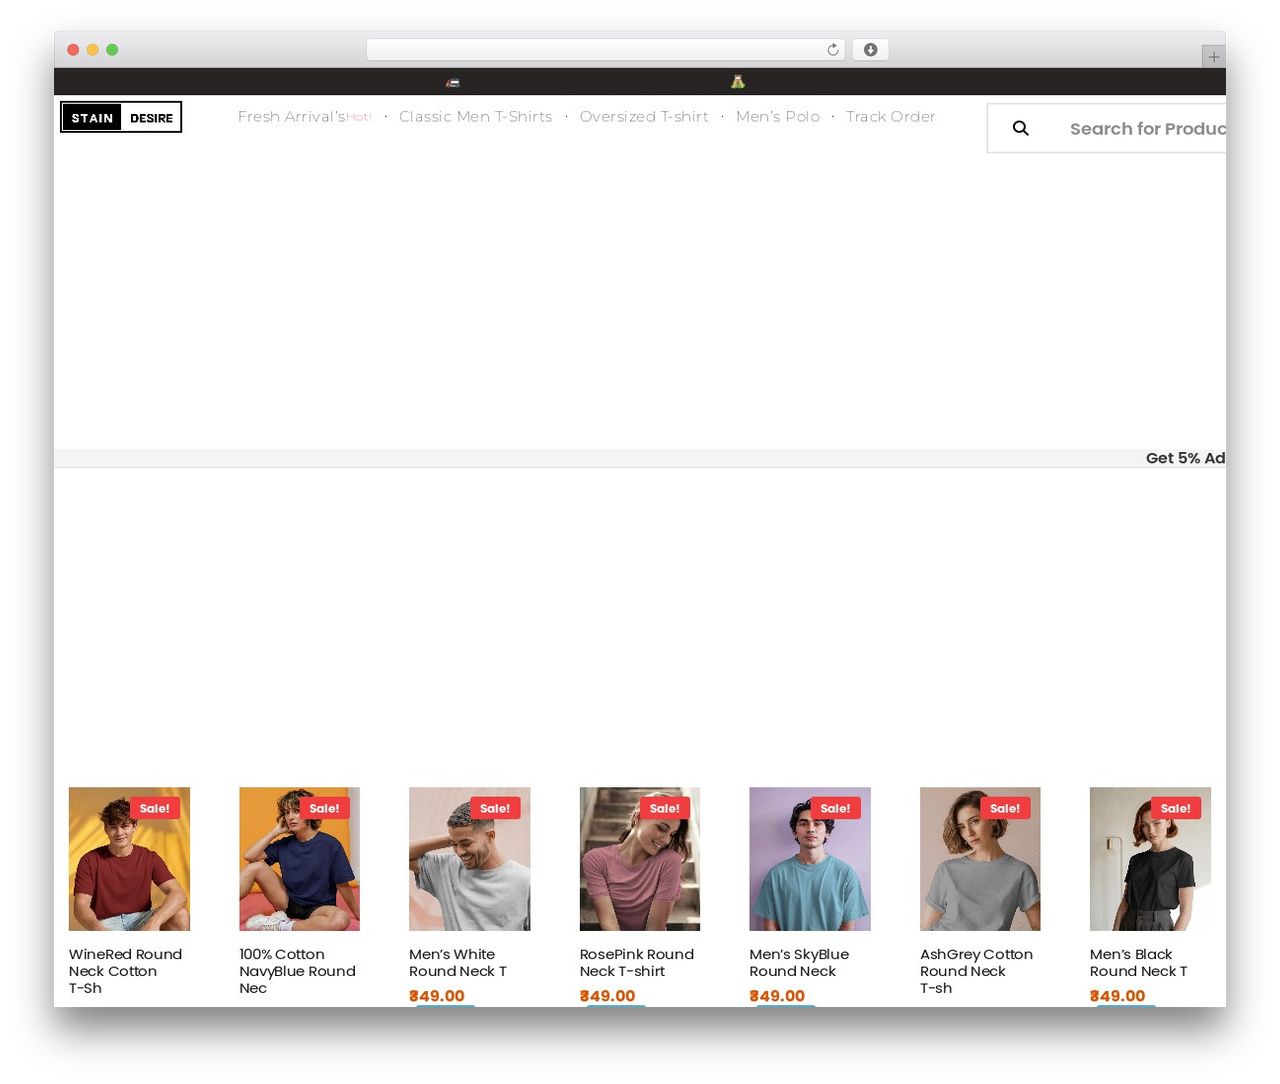Click RosePink Round Neck T-shirt title
Viewport: 1280px width, 1084px height.
coord(637,963)
